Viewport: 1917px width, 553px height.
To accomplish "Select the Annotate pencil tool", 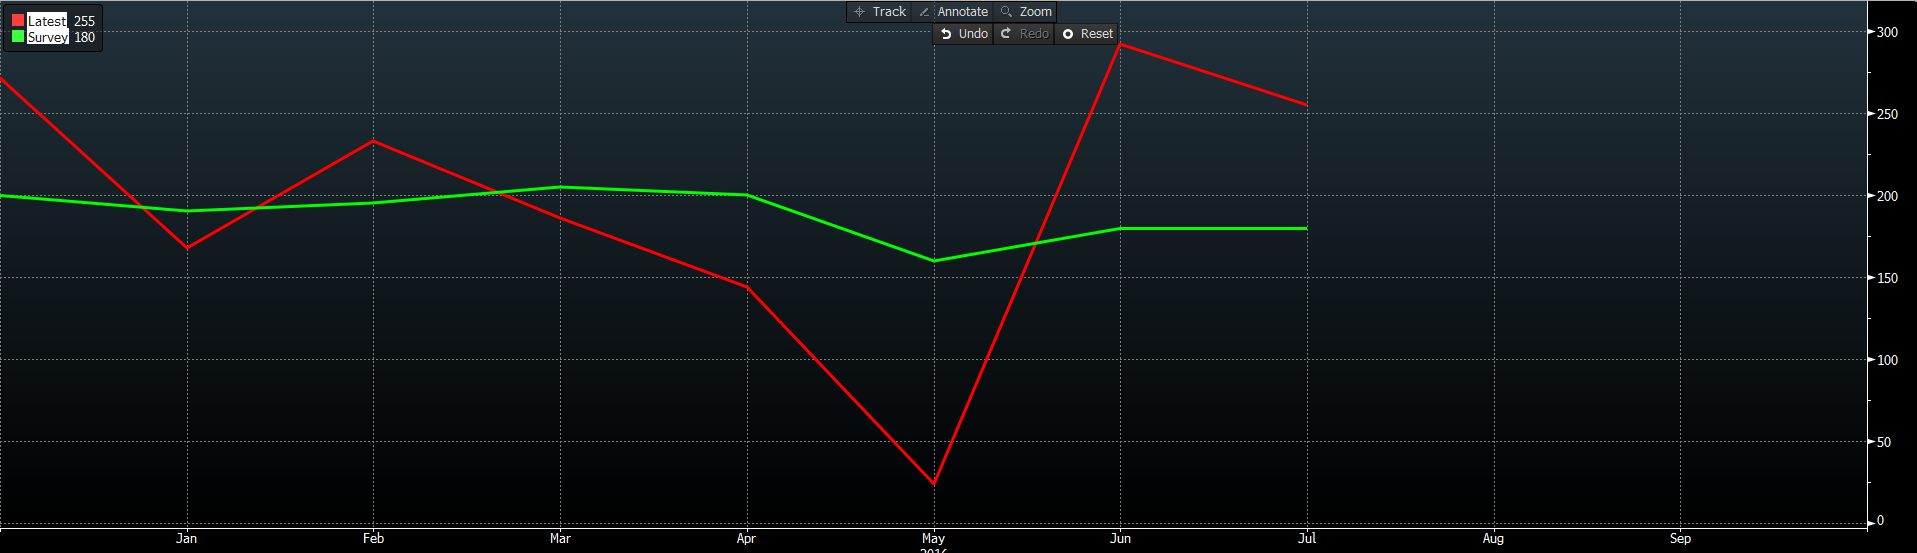I will 953,12.
